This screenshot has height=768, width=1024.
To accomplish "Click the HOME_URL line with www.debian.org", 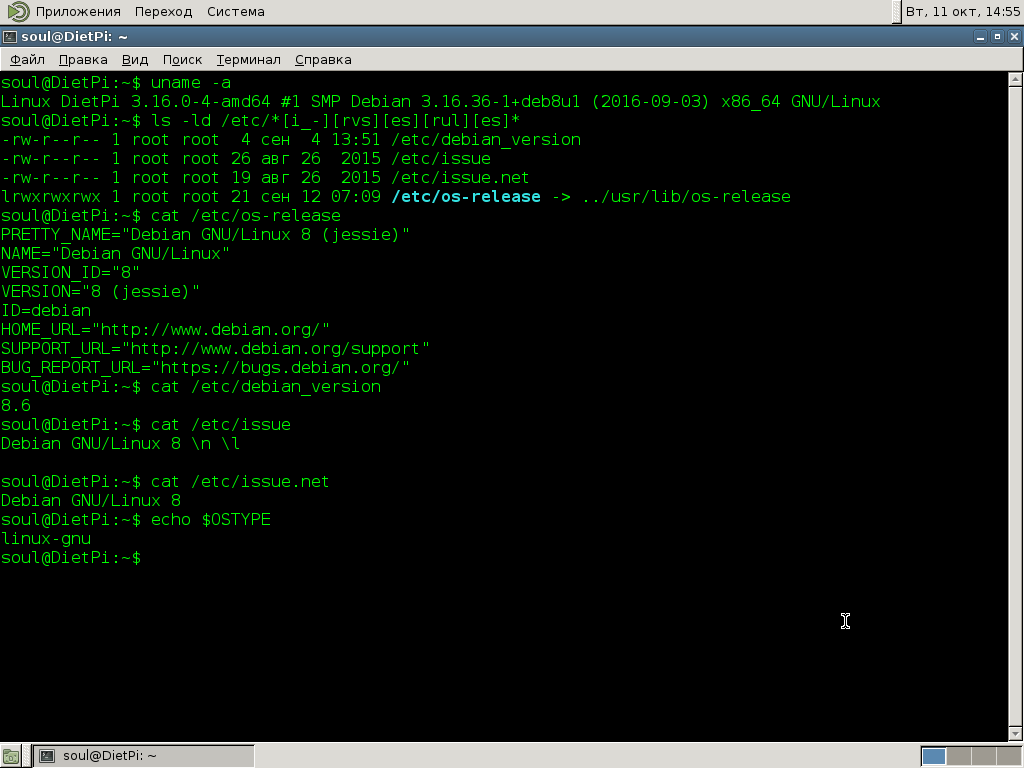I will click(165, 330).
